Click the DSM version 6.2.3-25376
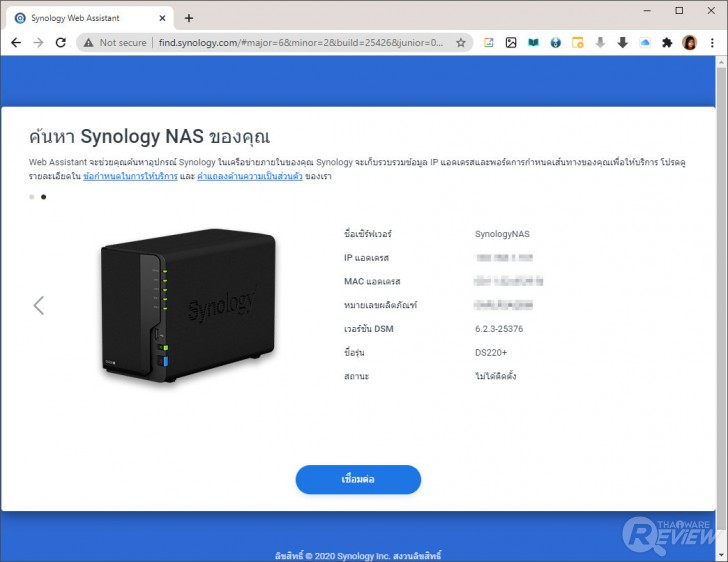The height and width of the screenshot is (562, 728). (499, 329)
